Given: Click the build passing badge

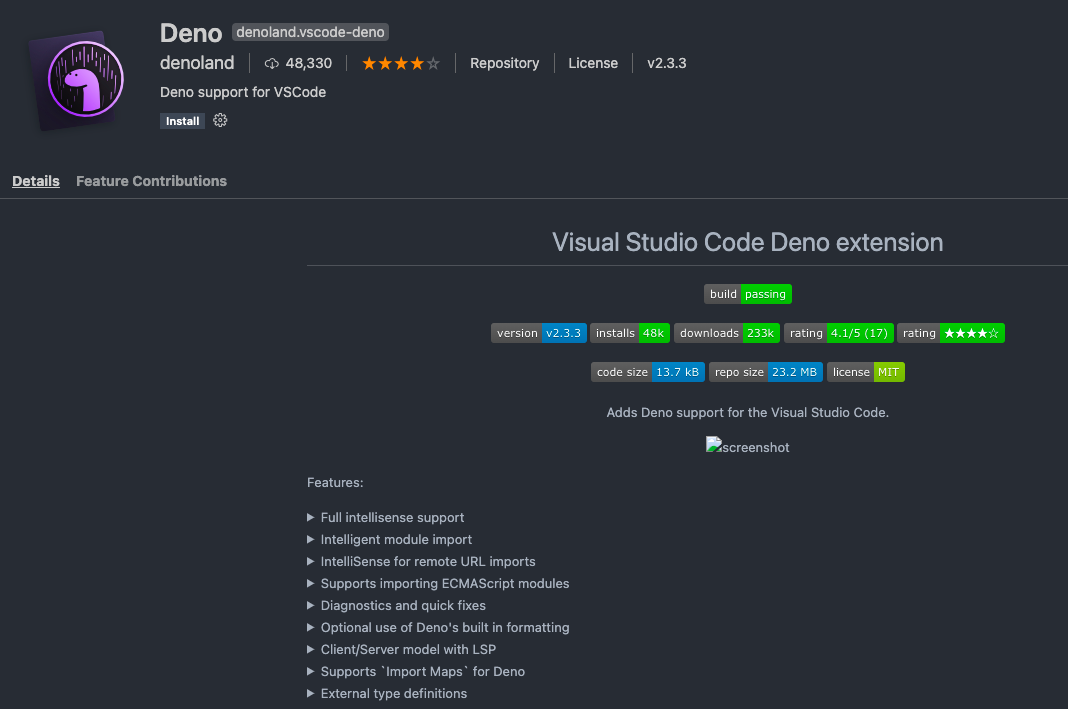Looking at the screenshot, I should [x=747, y=294].
